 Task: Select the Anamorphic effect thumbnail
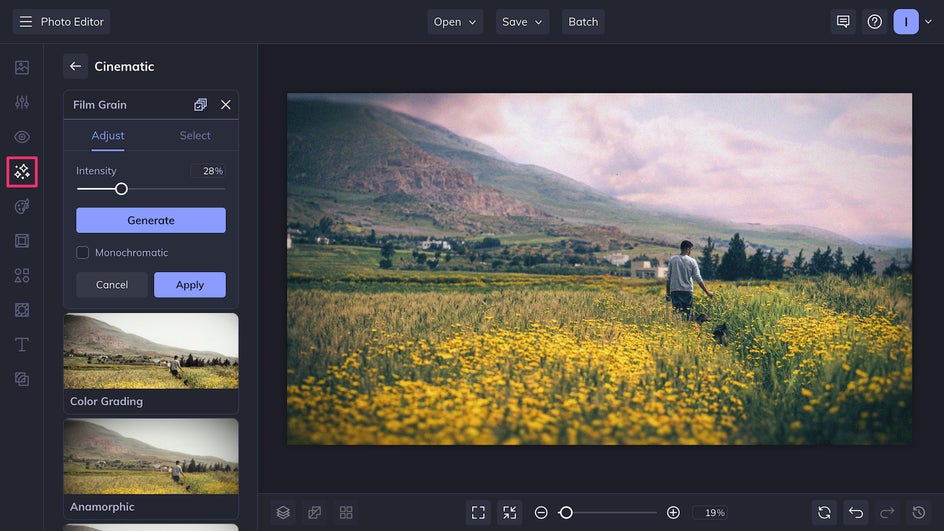pos(151,456)
